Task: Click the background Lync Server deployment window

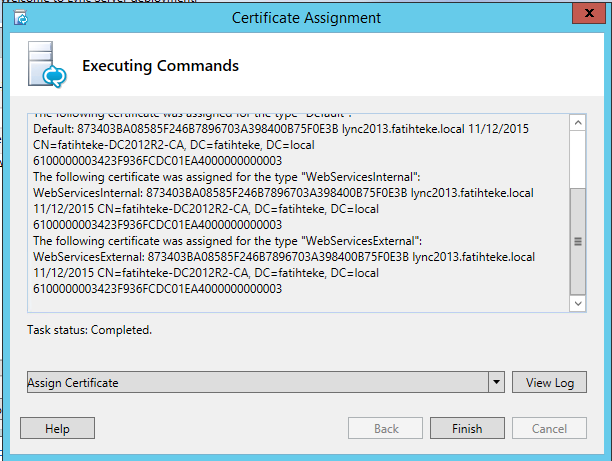Action: [x=100, y=2]
